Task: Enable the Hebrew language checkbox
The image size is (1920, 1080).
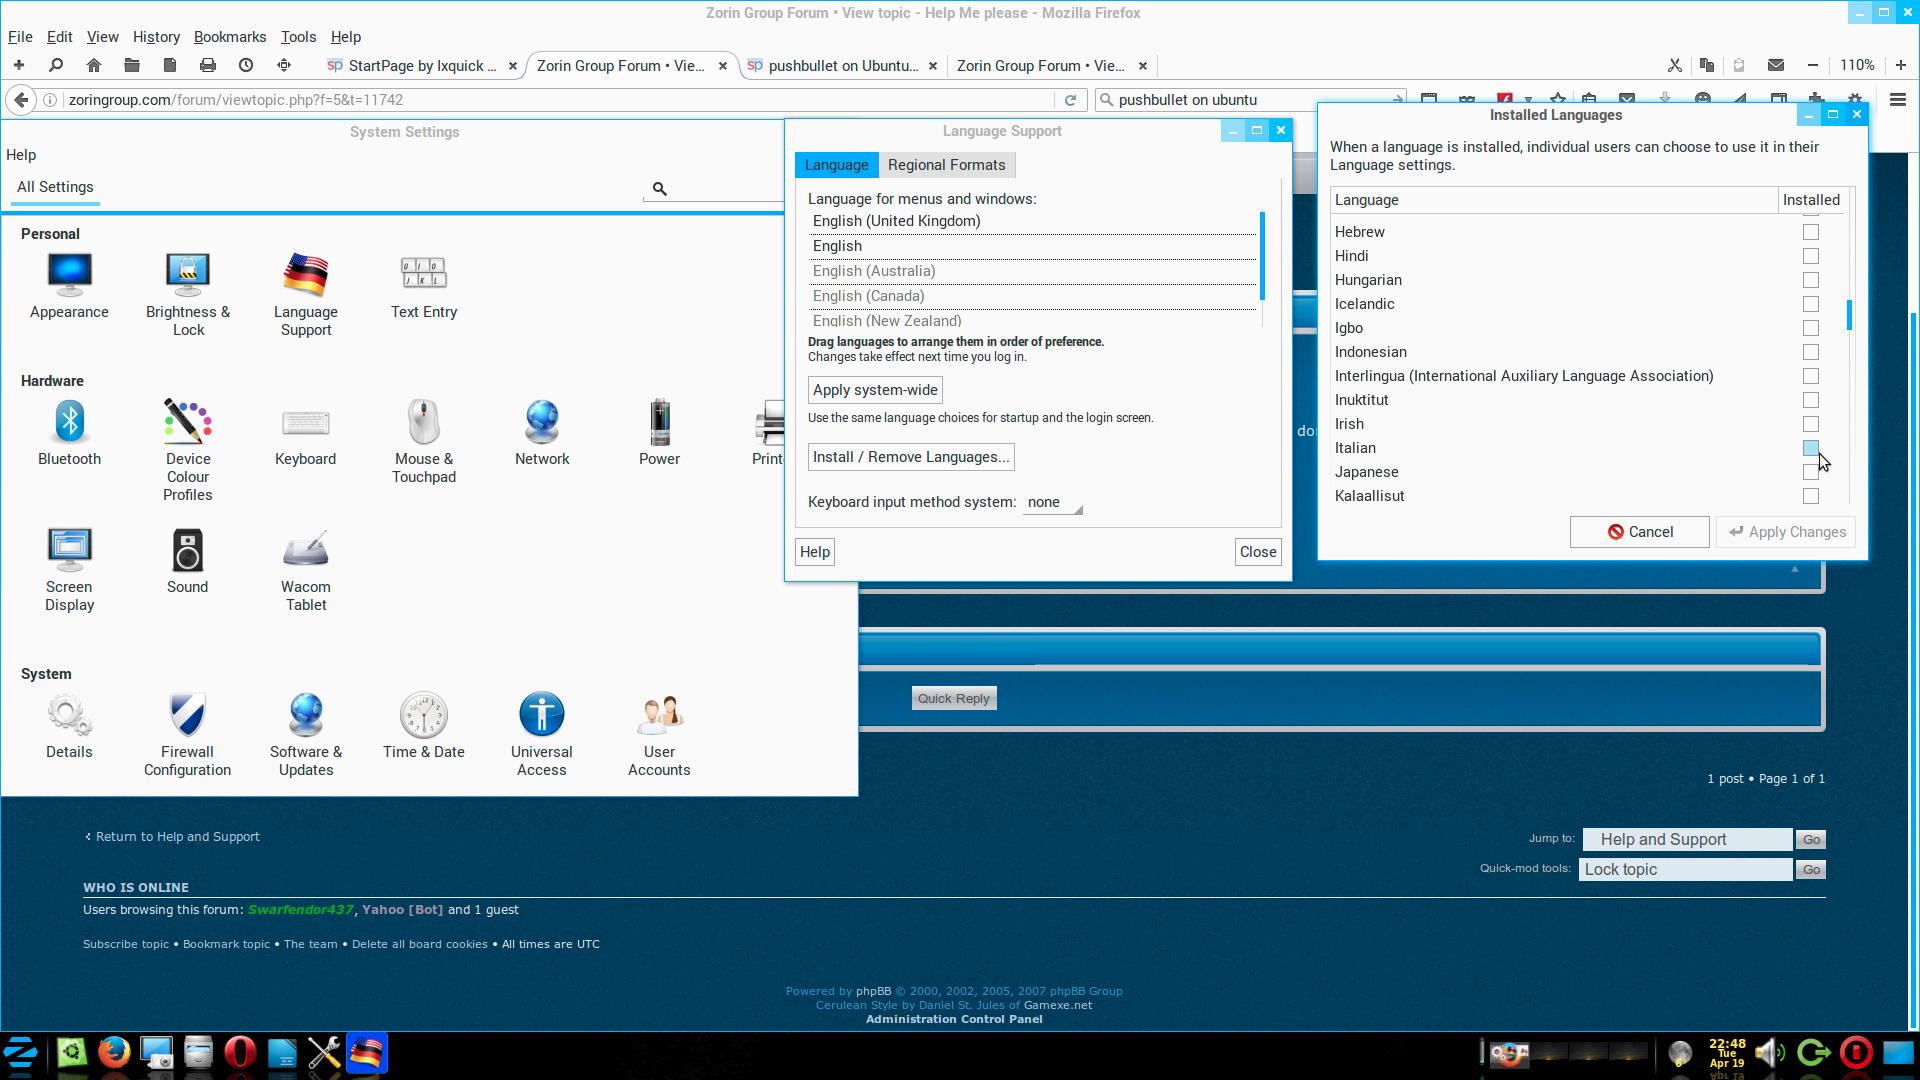Action: 1810,232
